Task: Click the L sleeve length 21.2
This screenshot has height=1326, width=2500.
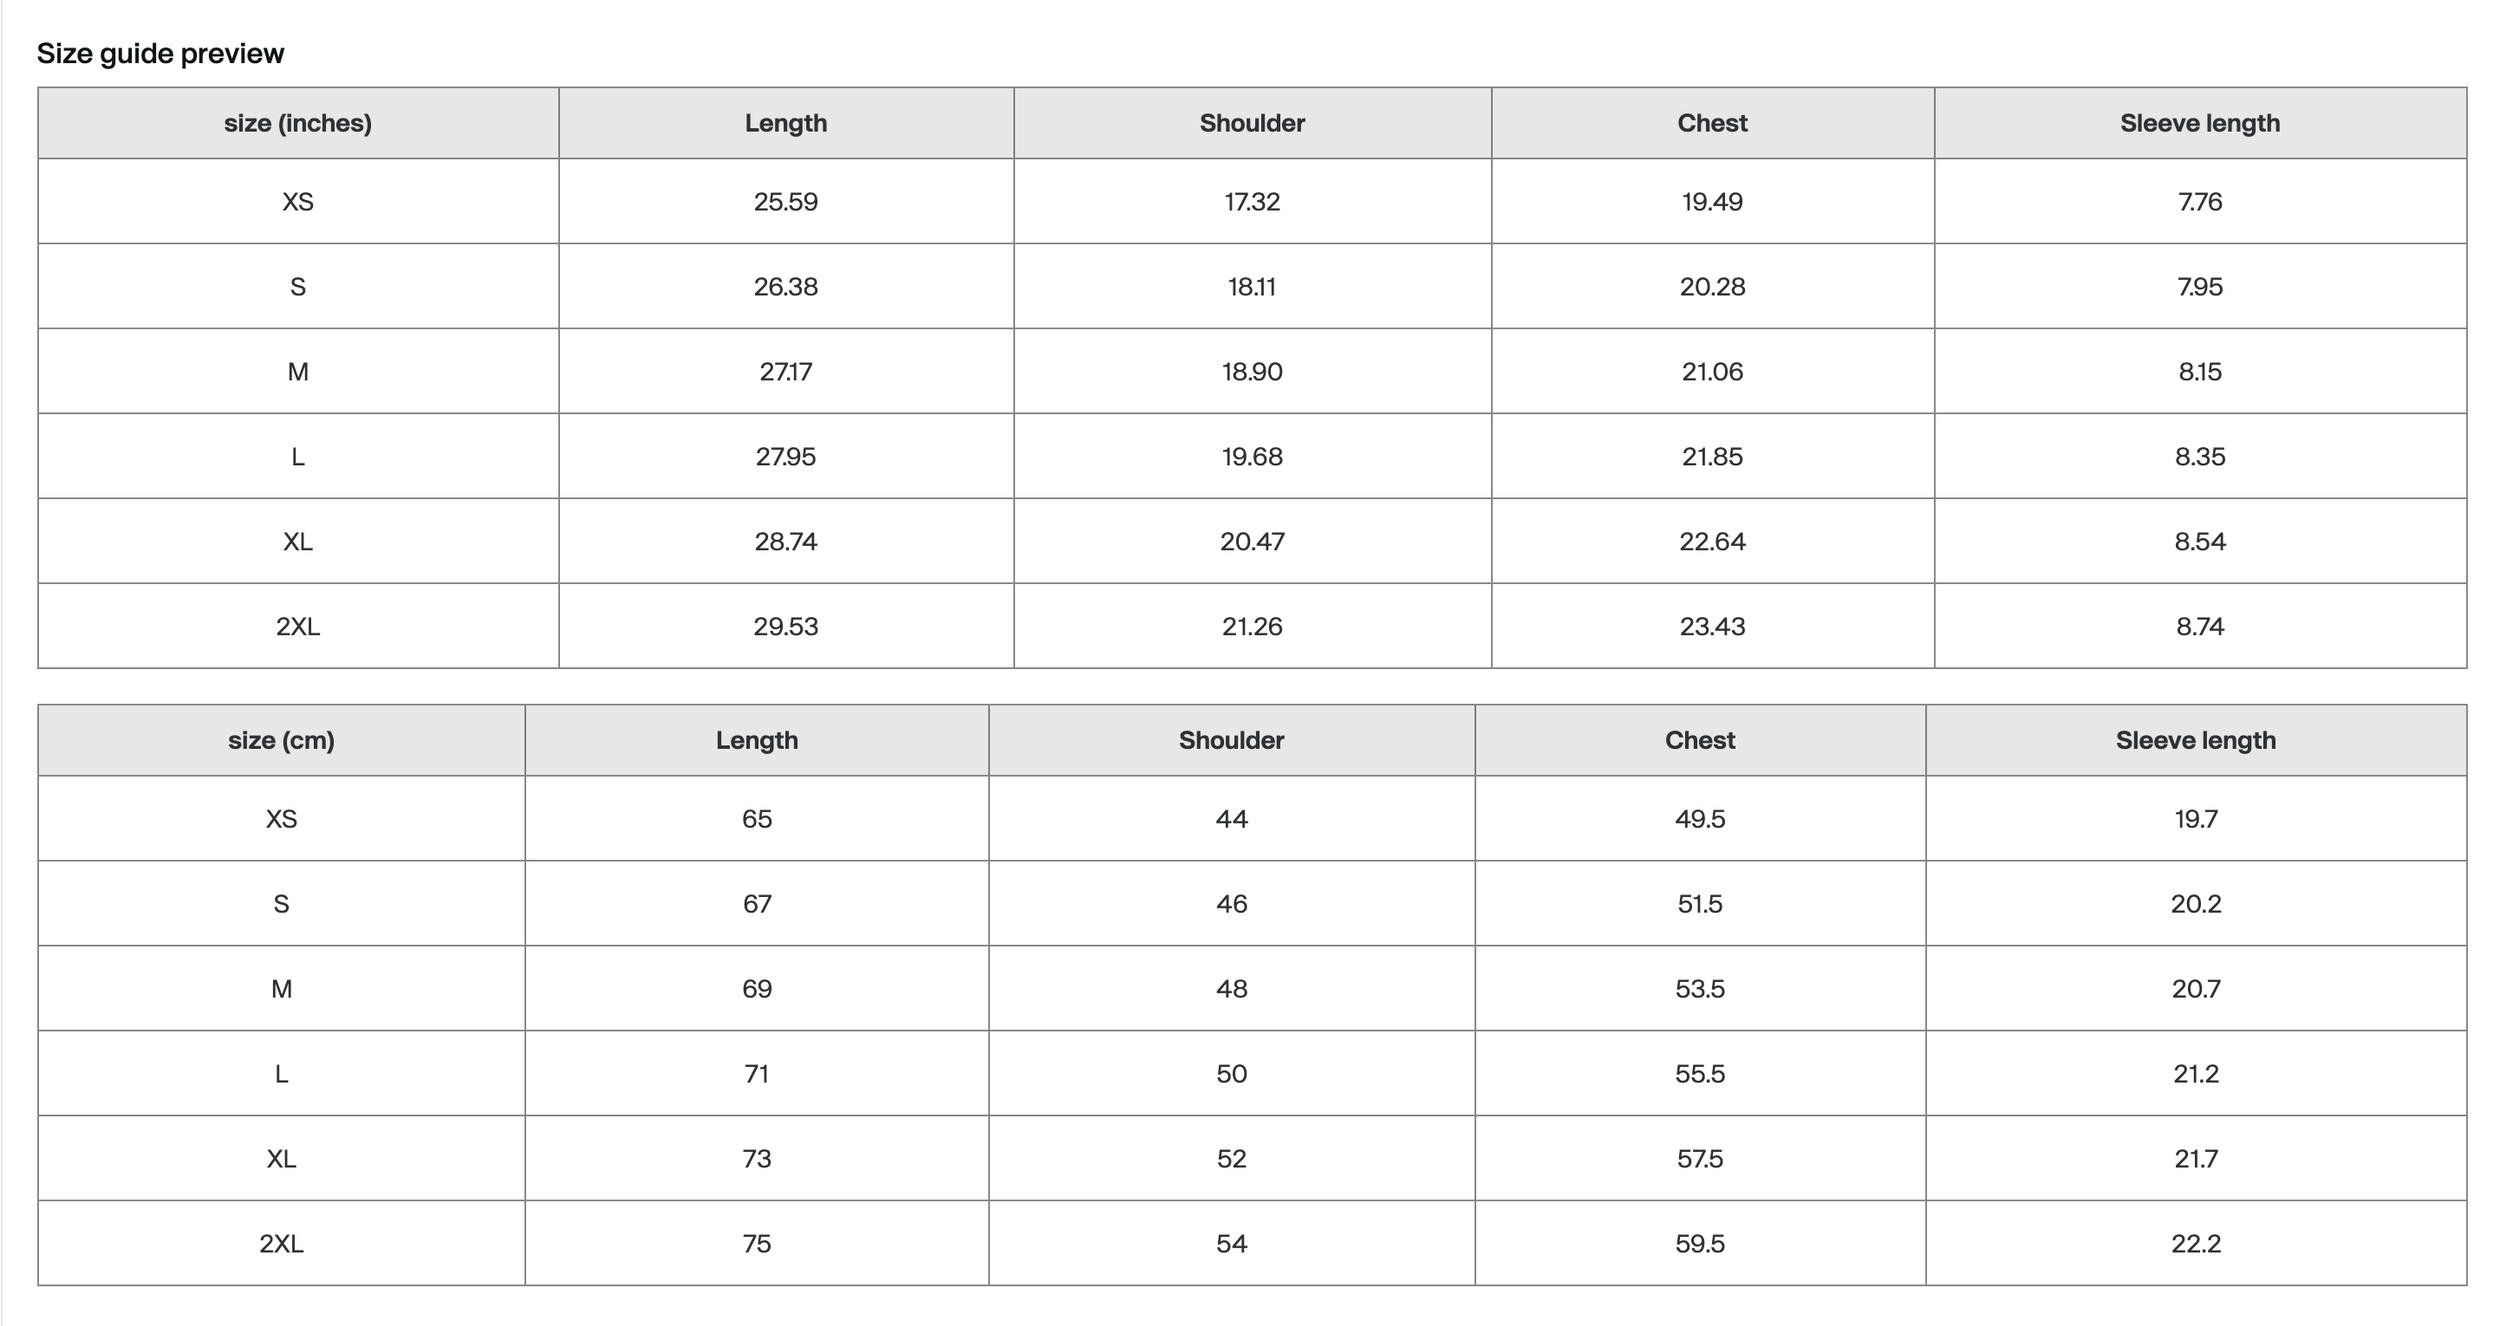Action: (2196, 1074)
